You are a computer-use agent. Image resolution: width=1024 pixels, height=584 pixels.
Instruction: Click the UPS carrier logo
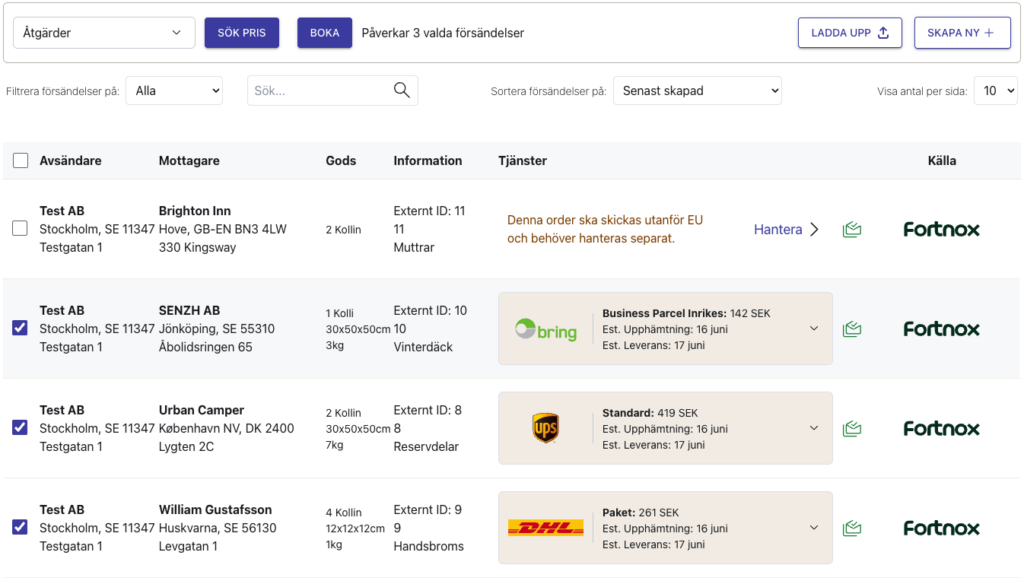545,428
